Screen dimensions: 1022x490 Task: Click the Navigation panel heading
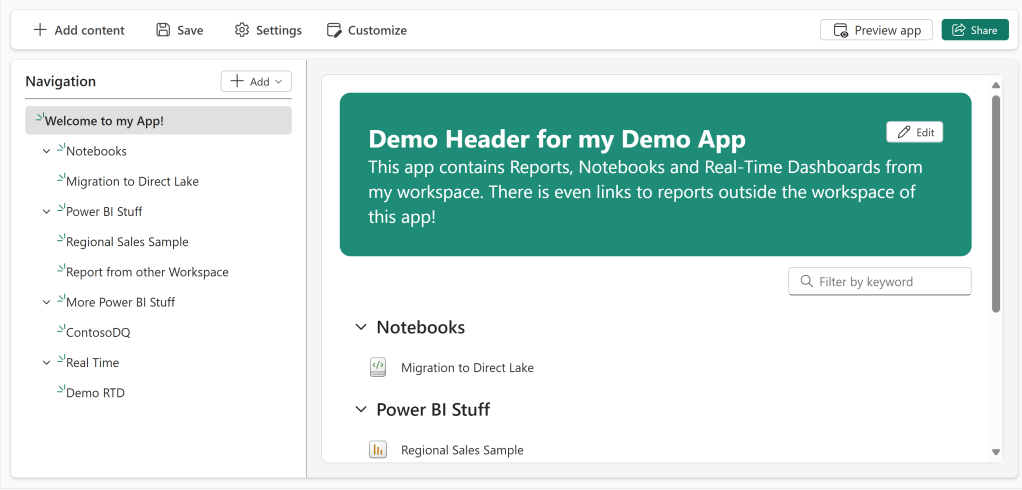(x=61, y=81)
